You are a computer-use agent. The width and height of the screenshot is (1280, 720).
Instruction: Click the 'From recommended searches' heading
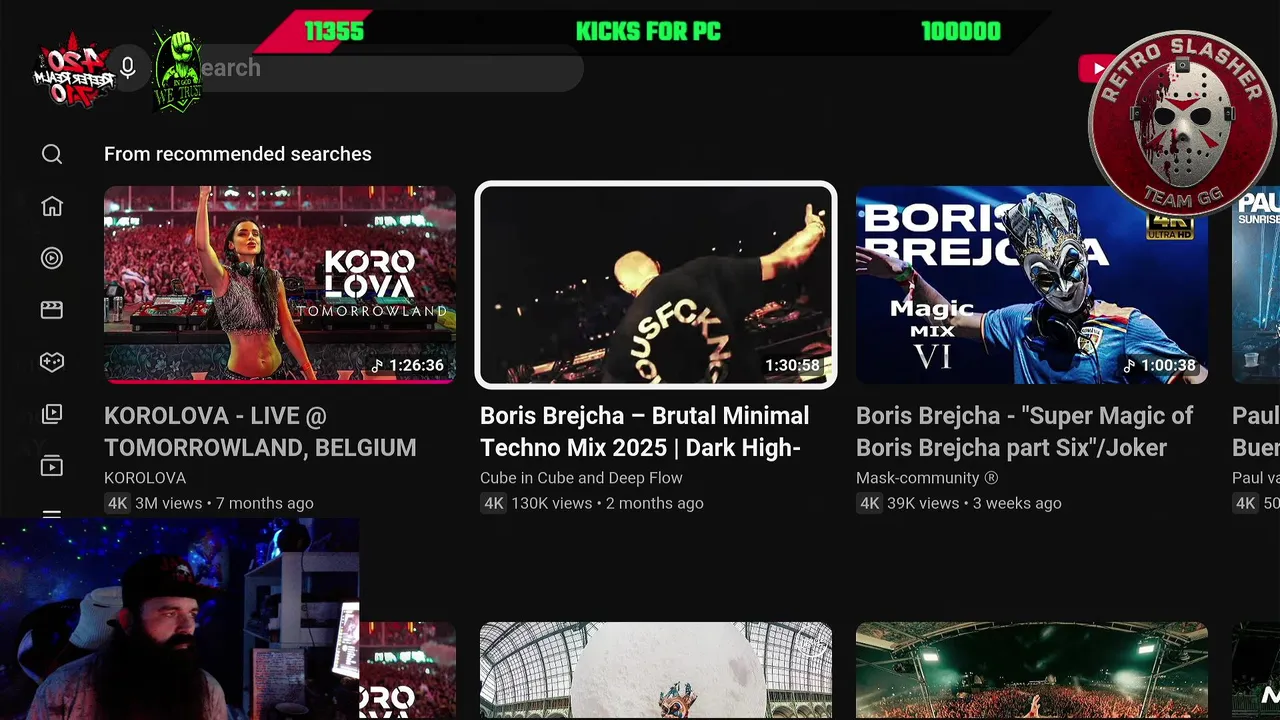point(238,154)
